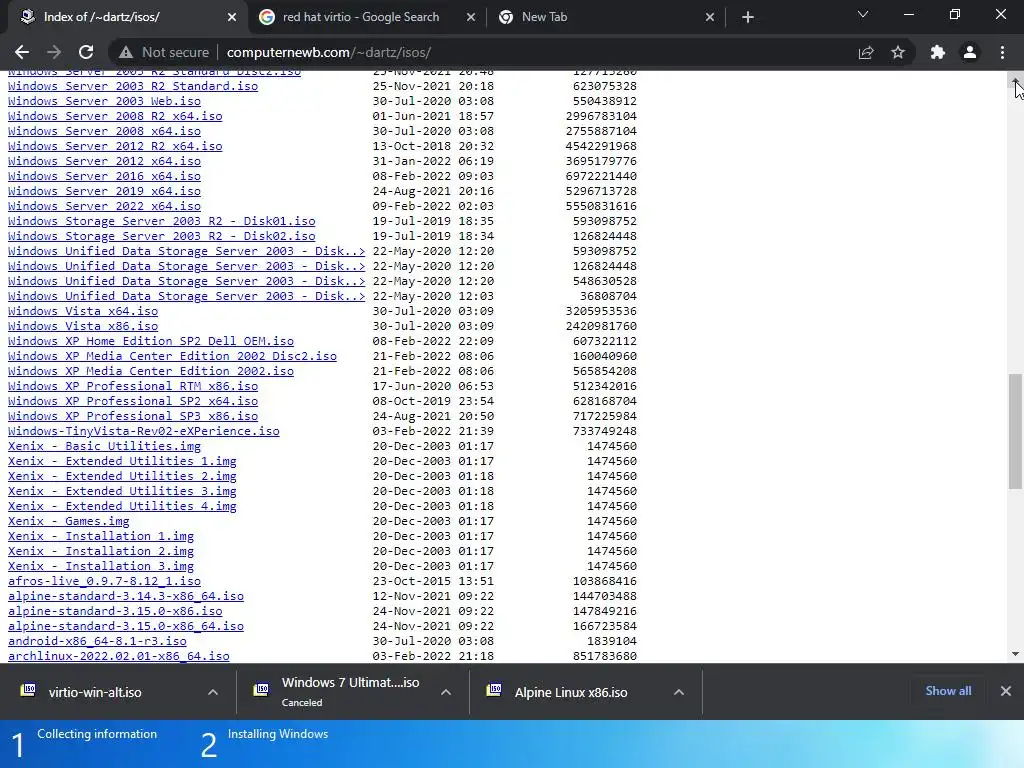
Task: Click Show all downloads
Action: point(948,691)
